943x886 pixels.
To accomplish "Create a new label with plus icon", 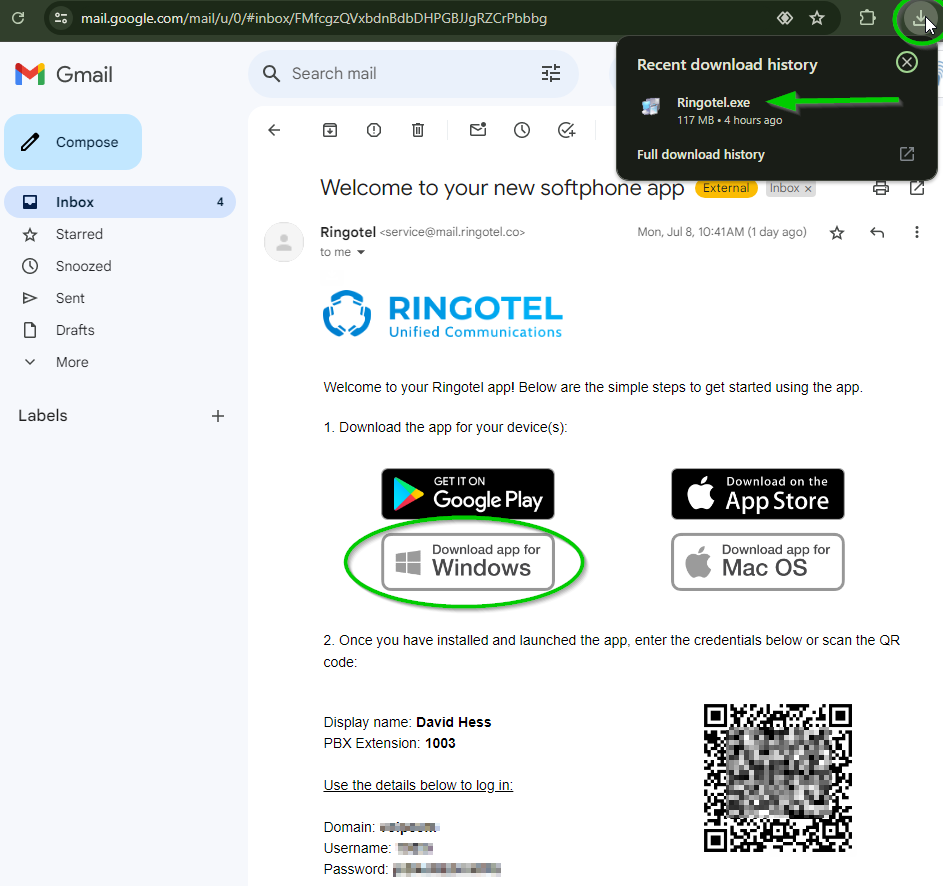I will (218, 416).
